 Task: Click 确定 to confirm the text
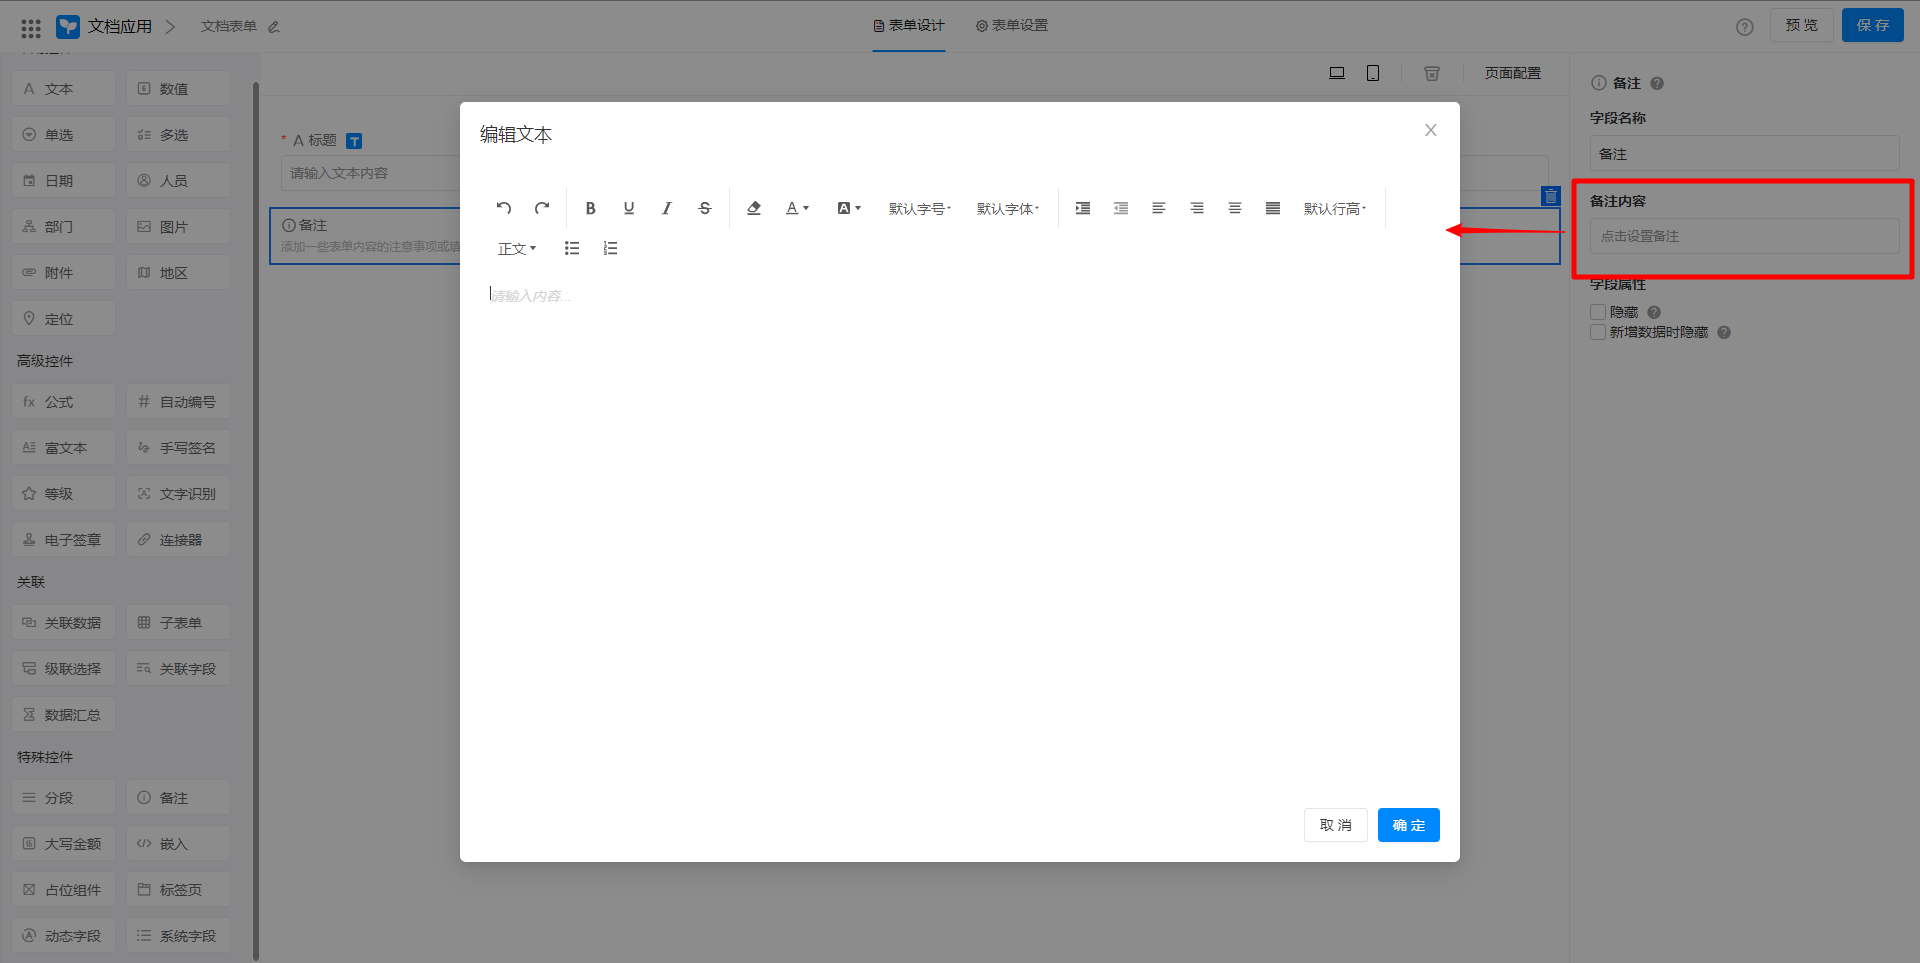(x=1408, y=825)
